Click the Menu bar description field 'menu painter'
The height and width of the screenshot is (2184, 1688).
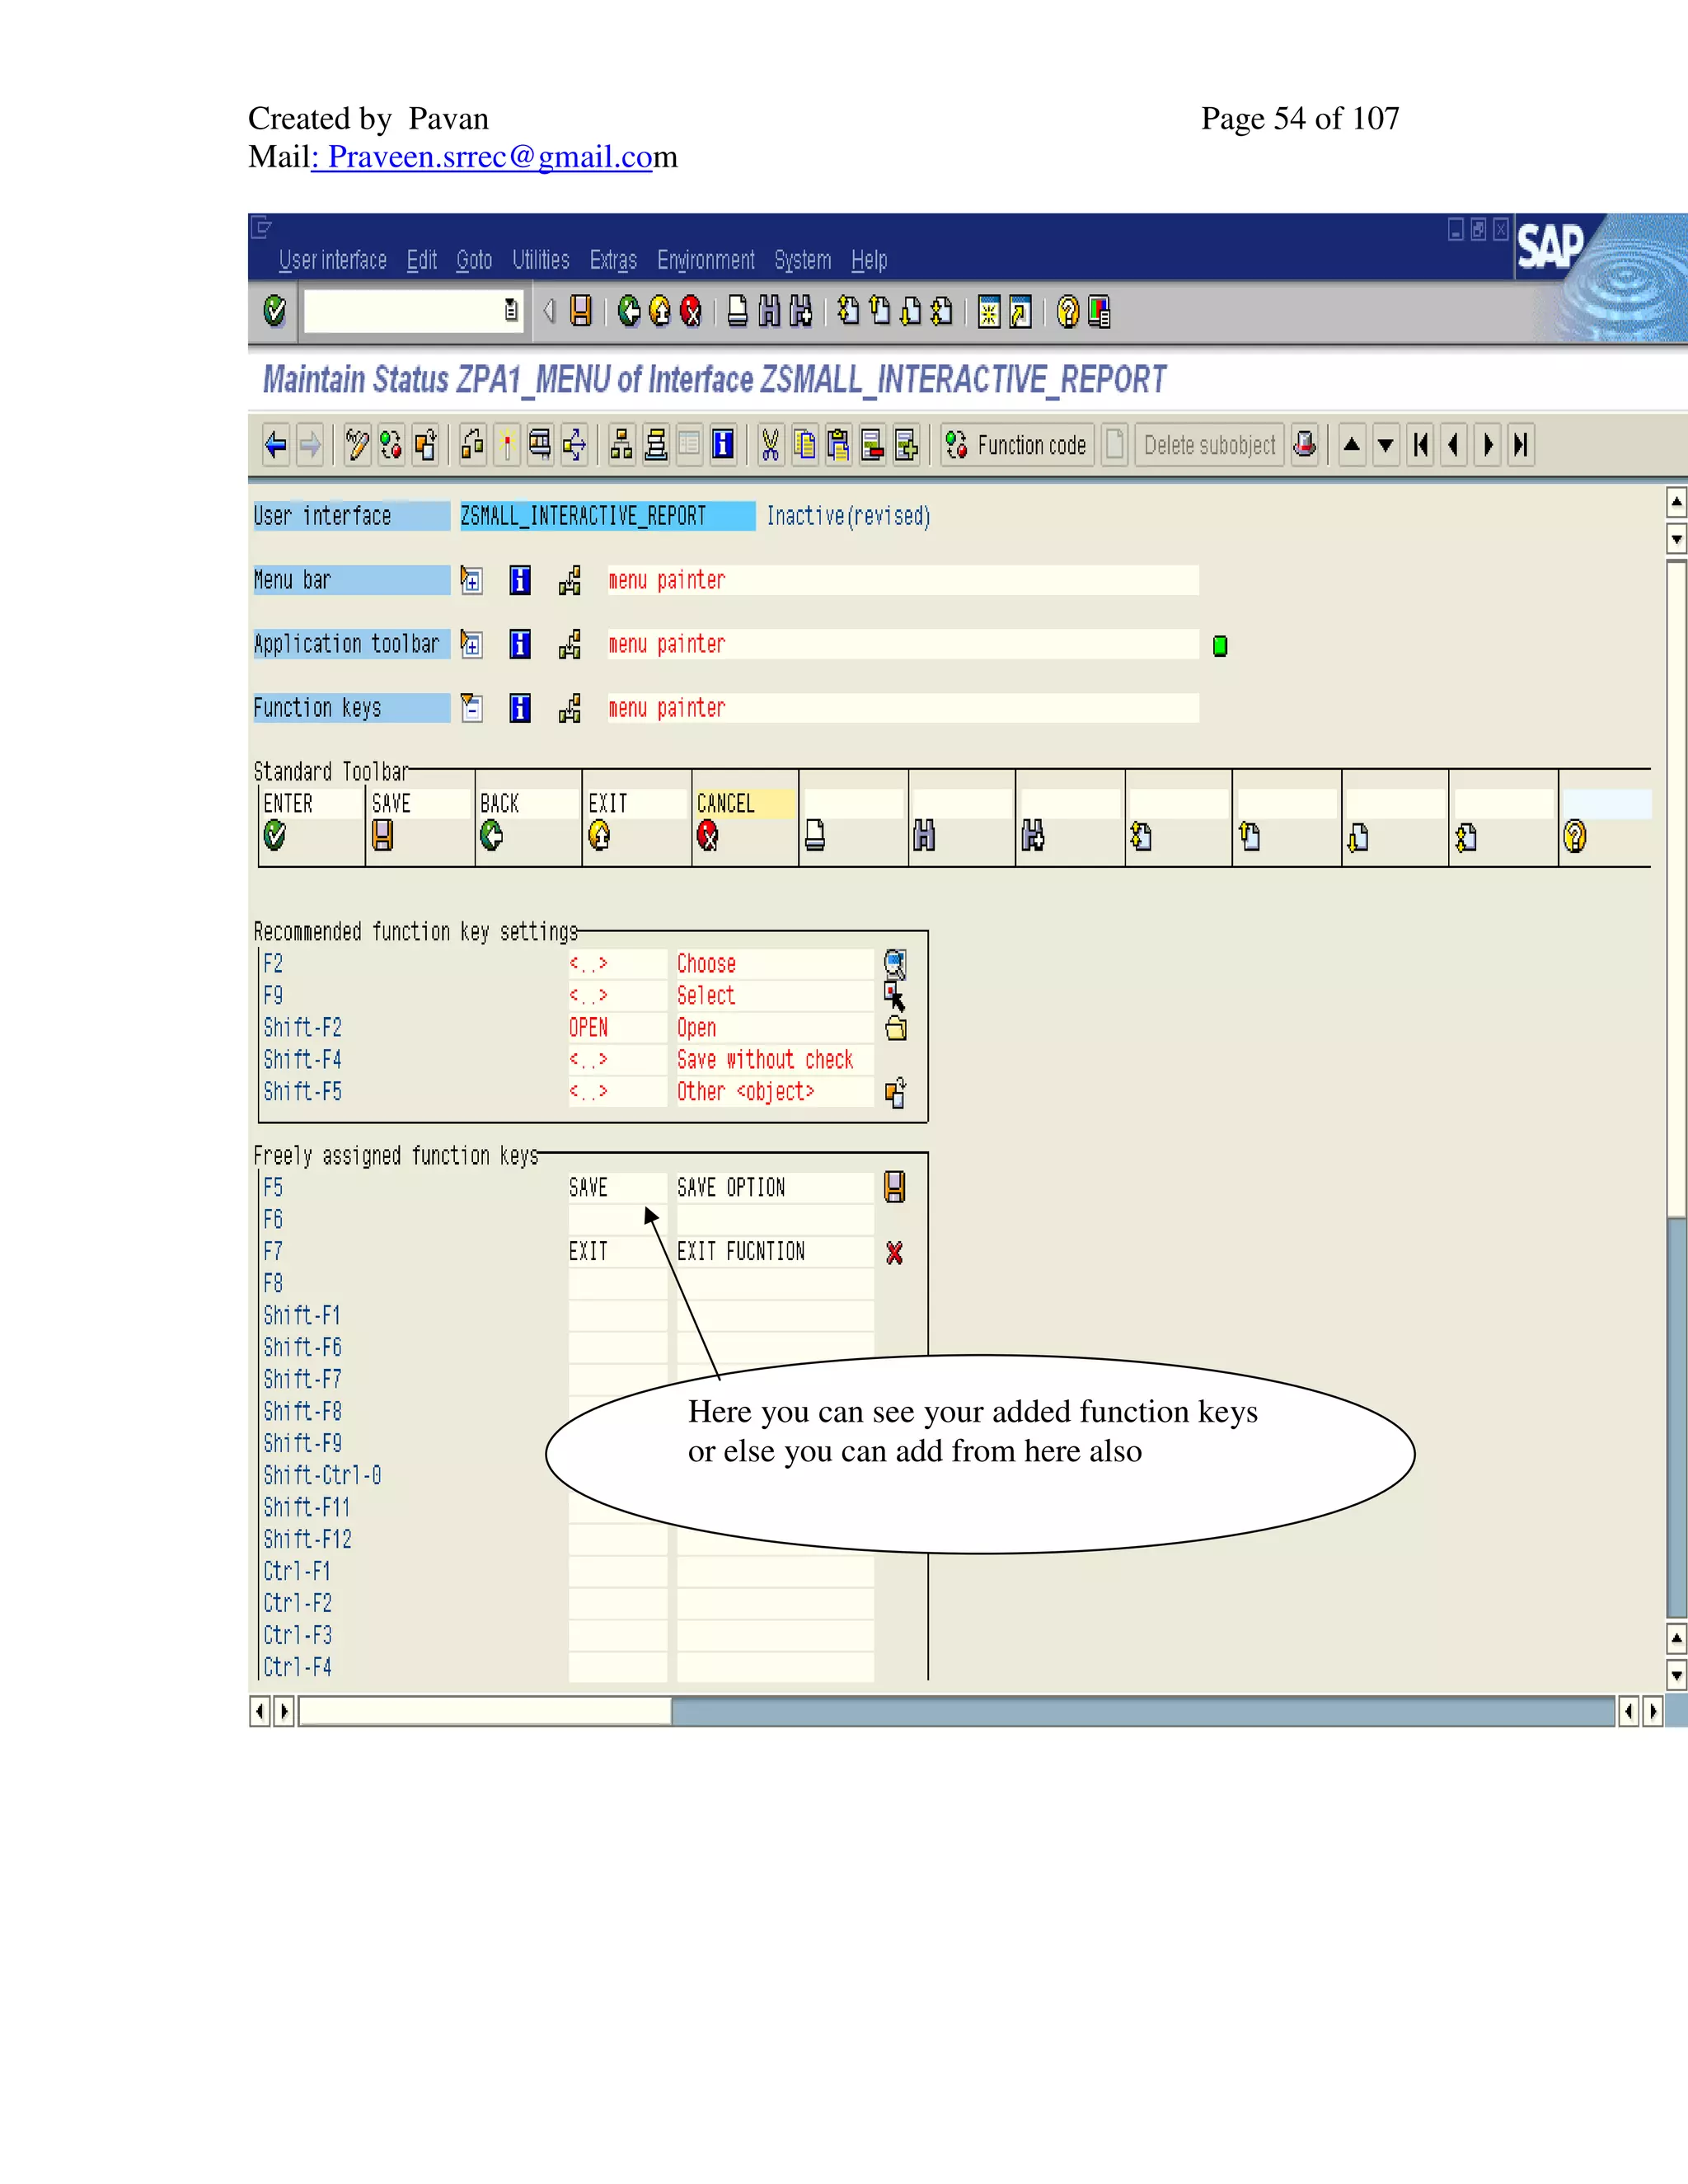click(903, 580)
